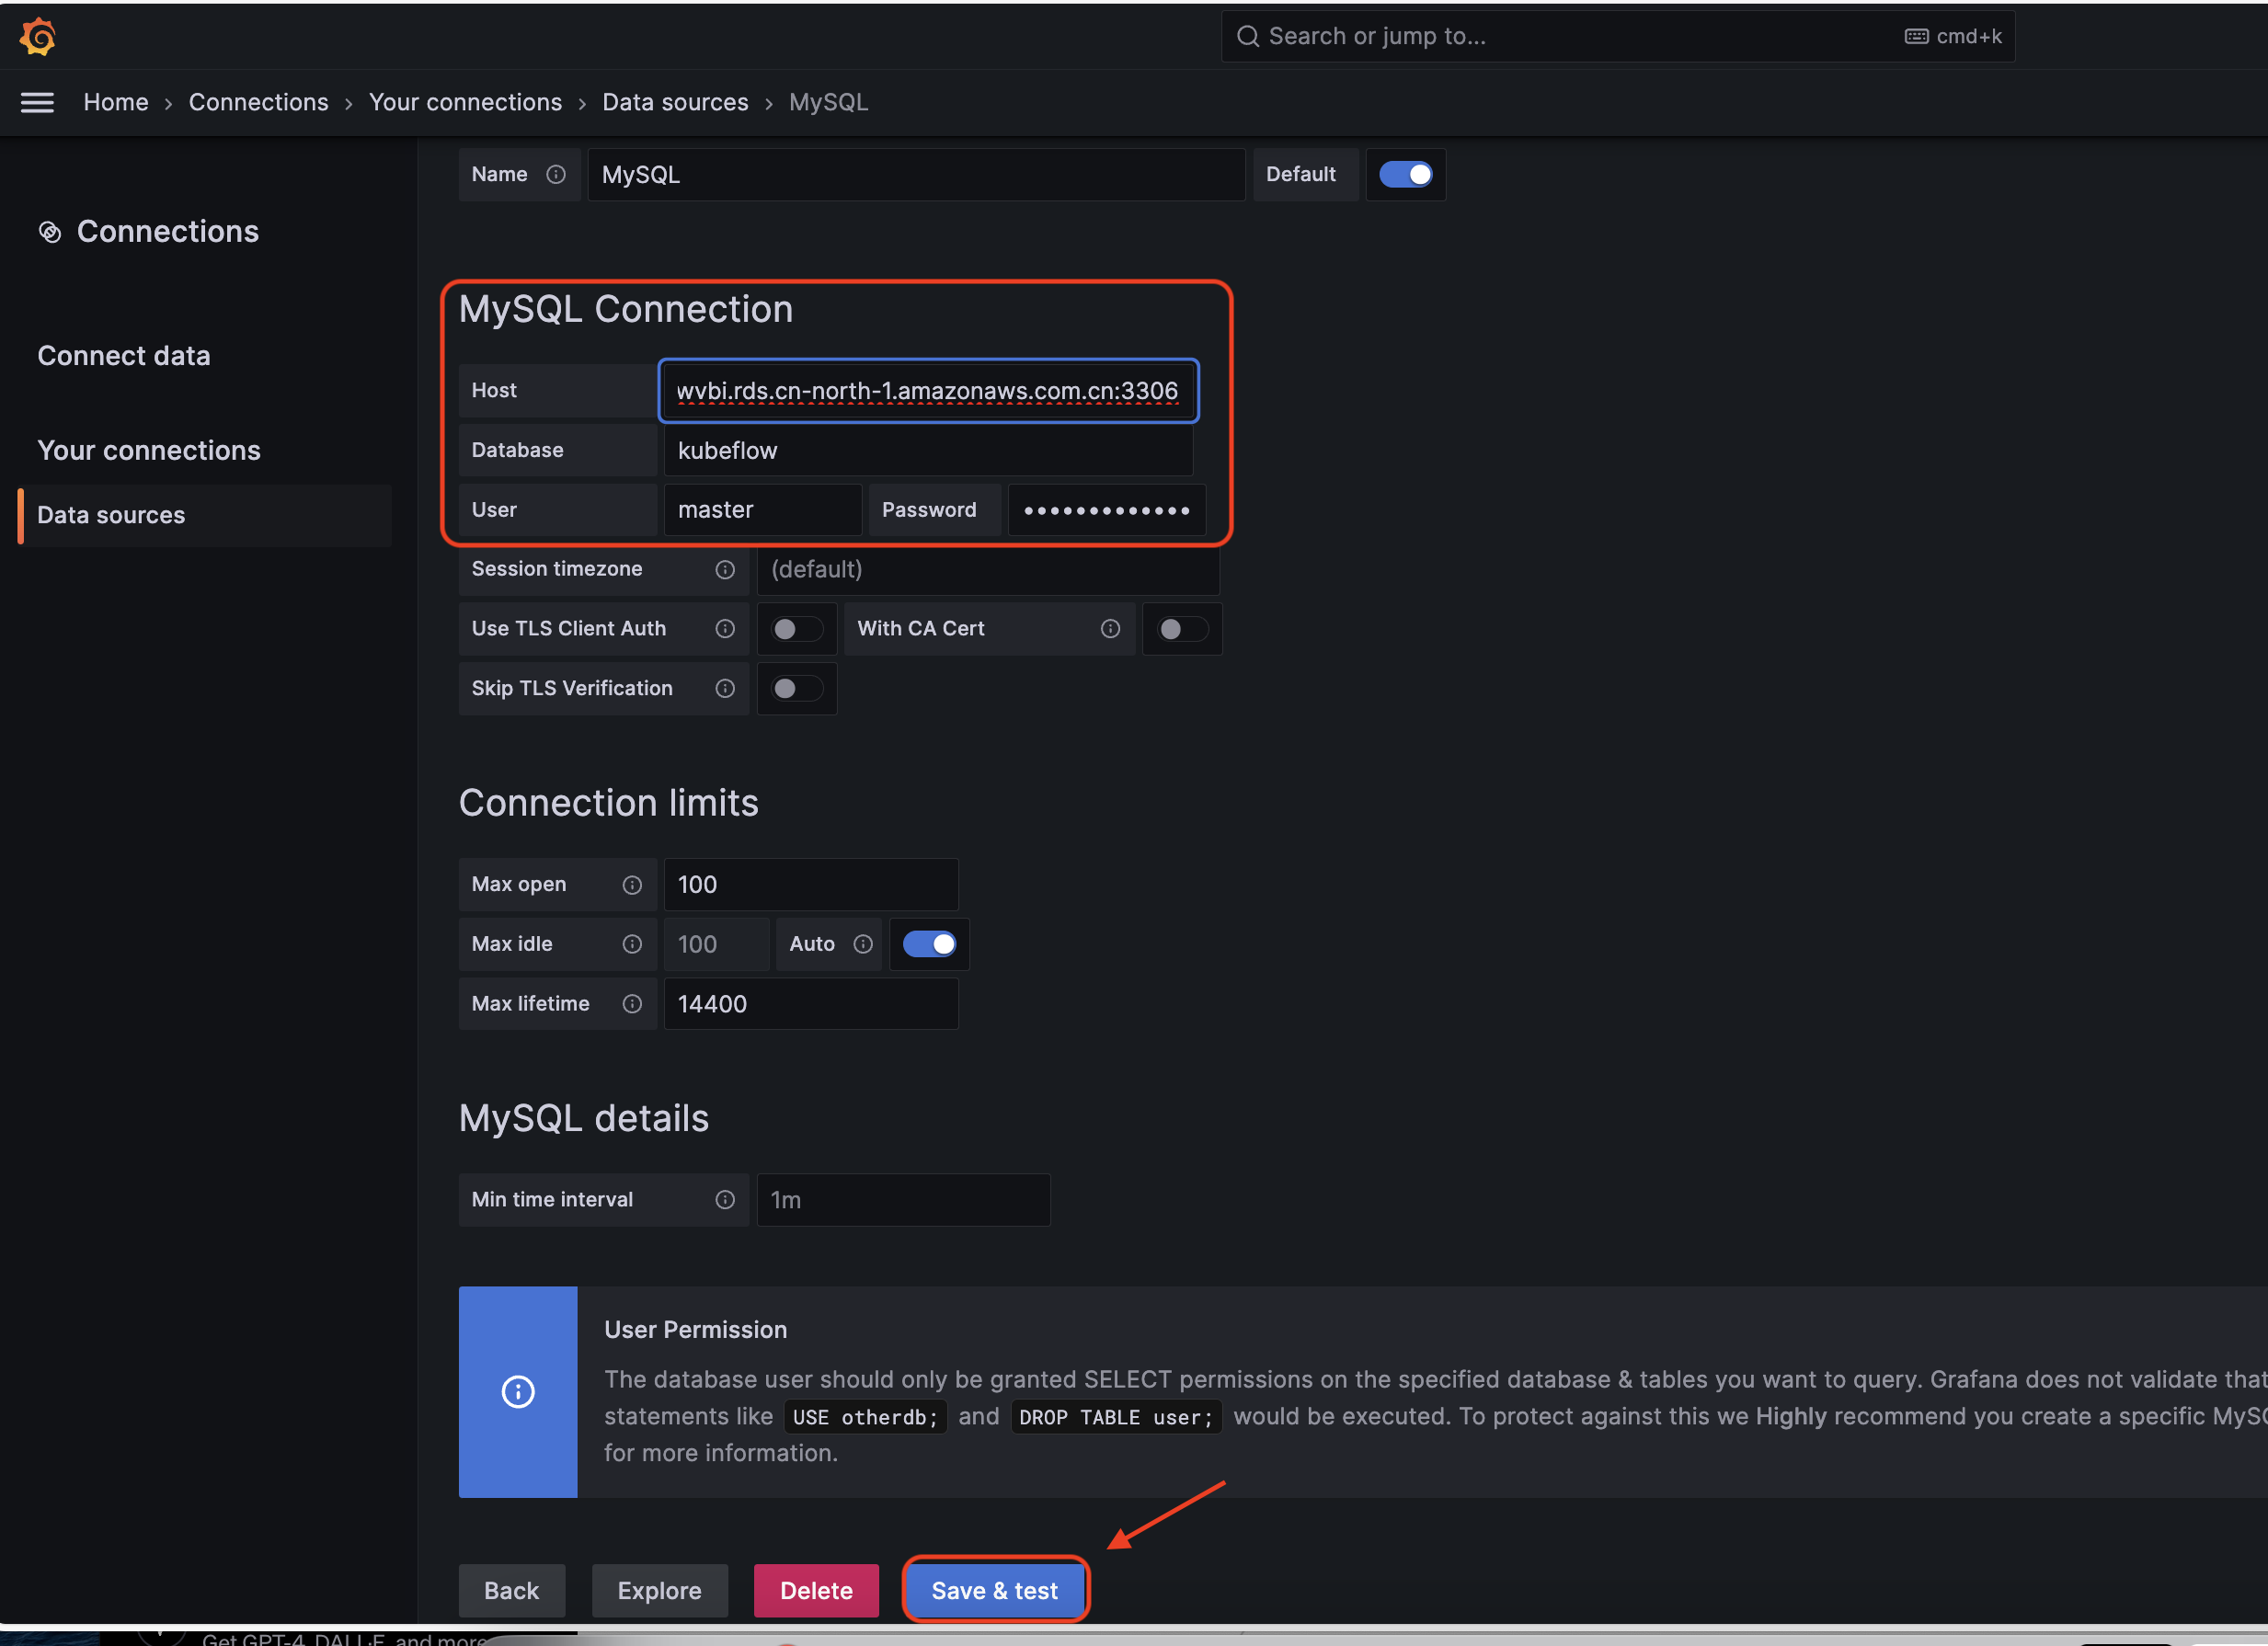The height and width of the screenshot is (1646, 2268).
Task: Open Connect data in the sidebar
Action: tap(124, 356)
